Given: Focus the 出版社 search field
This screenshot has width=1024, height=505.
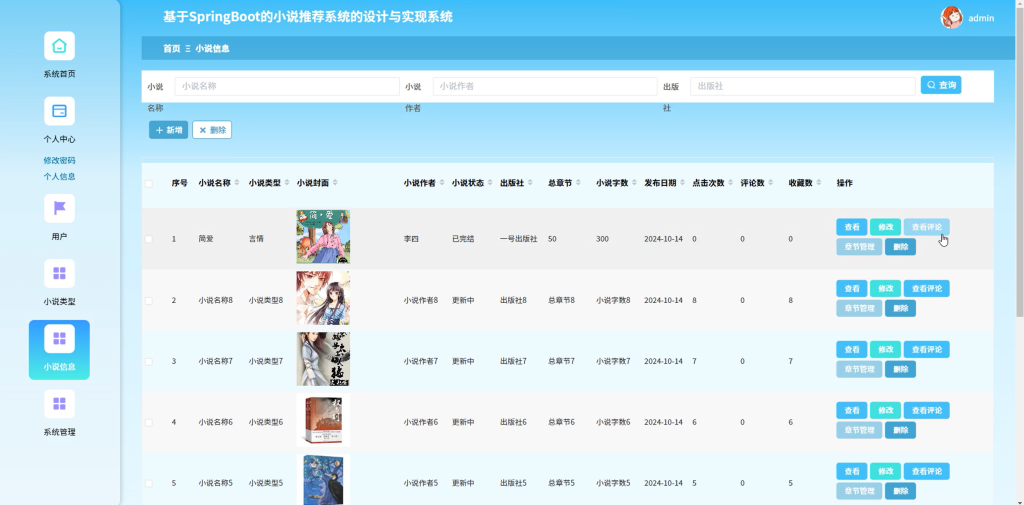Looking at the screenshot, I should tap(803, 86).
